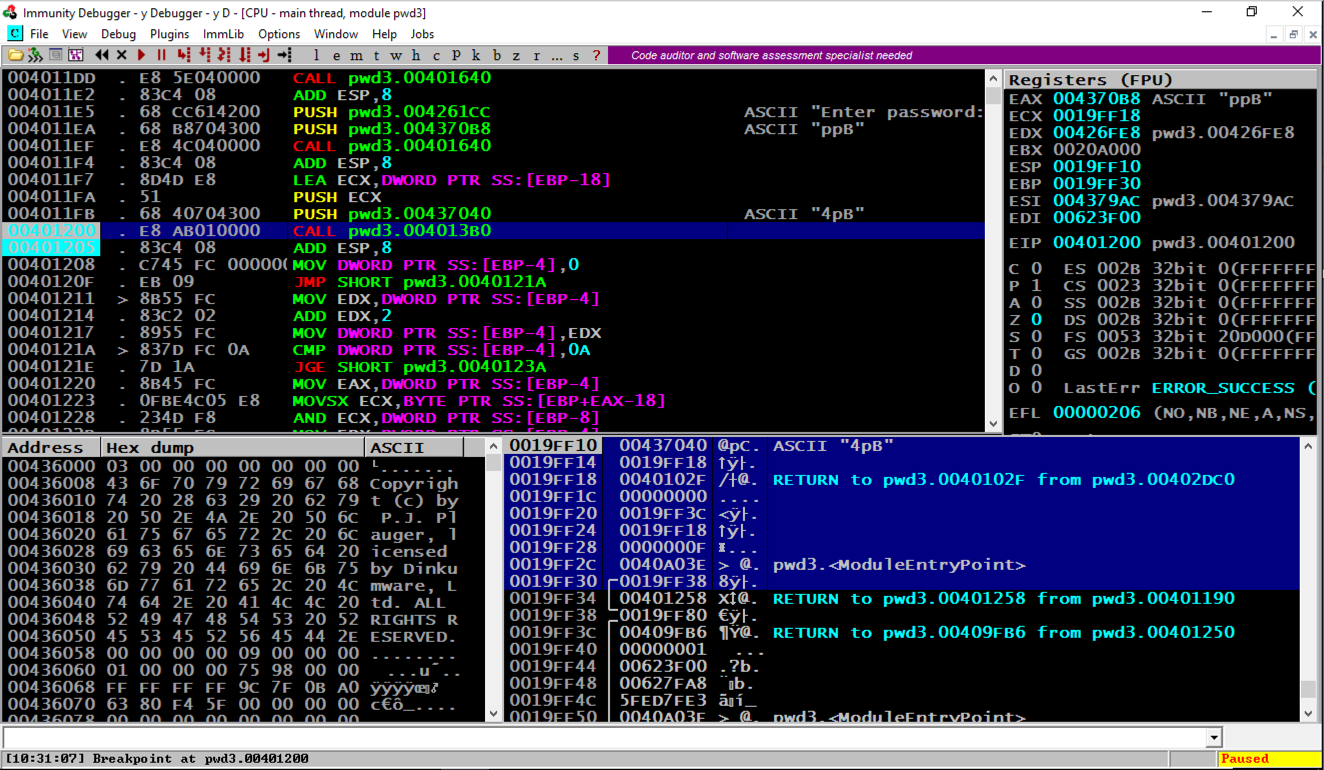Viewport: 1324px width, 770px height.
Task: Click stack pane scroll down arrow
Action: click(x=1309, y=713)
